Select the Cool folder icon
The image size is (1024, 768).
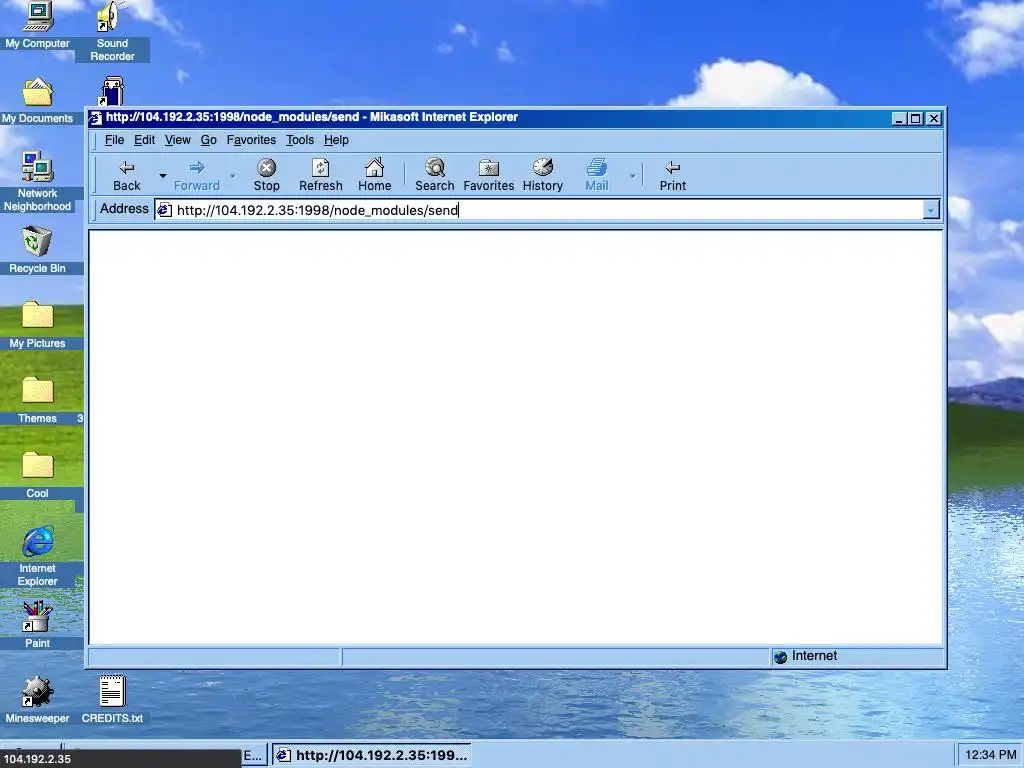point(37,475)
